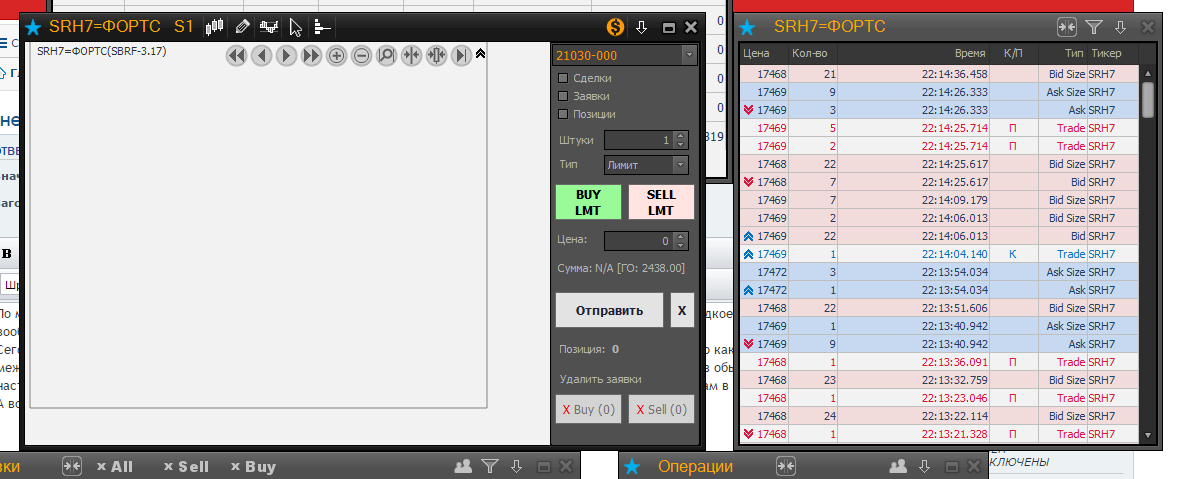This screenshot has height=479, width=1184.
Task: Choose the cursor pointer tool
Action: tap(295, 27)
